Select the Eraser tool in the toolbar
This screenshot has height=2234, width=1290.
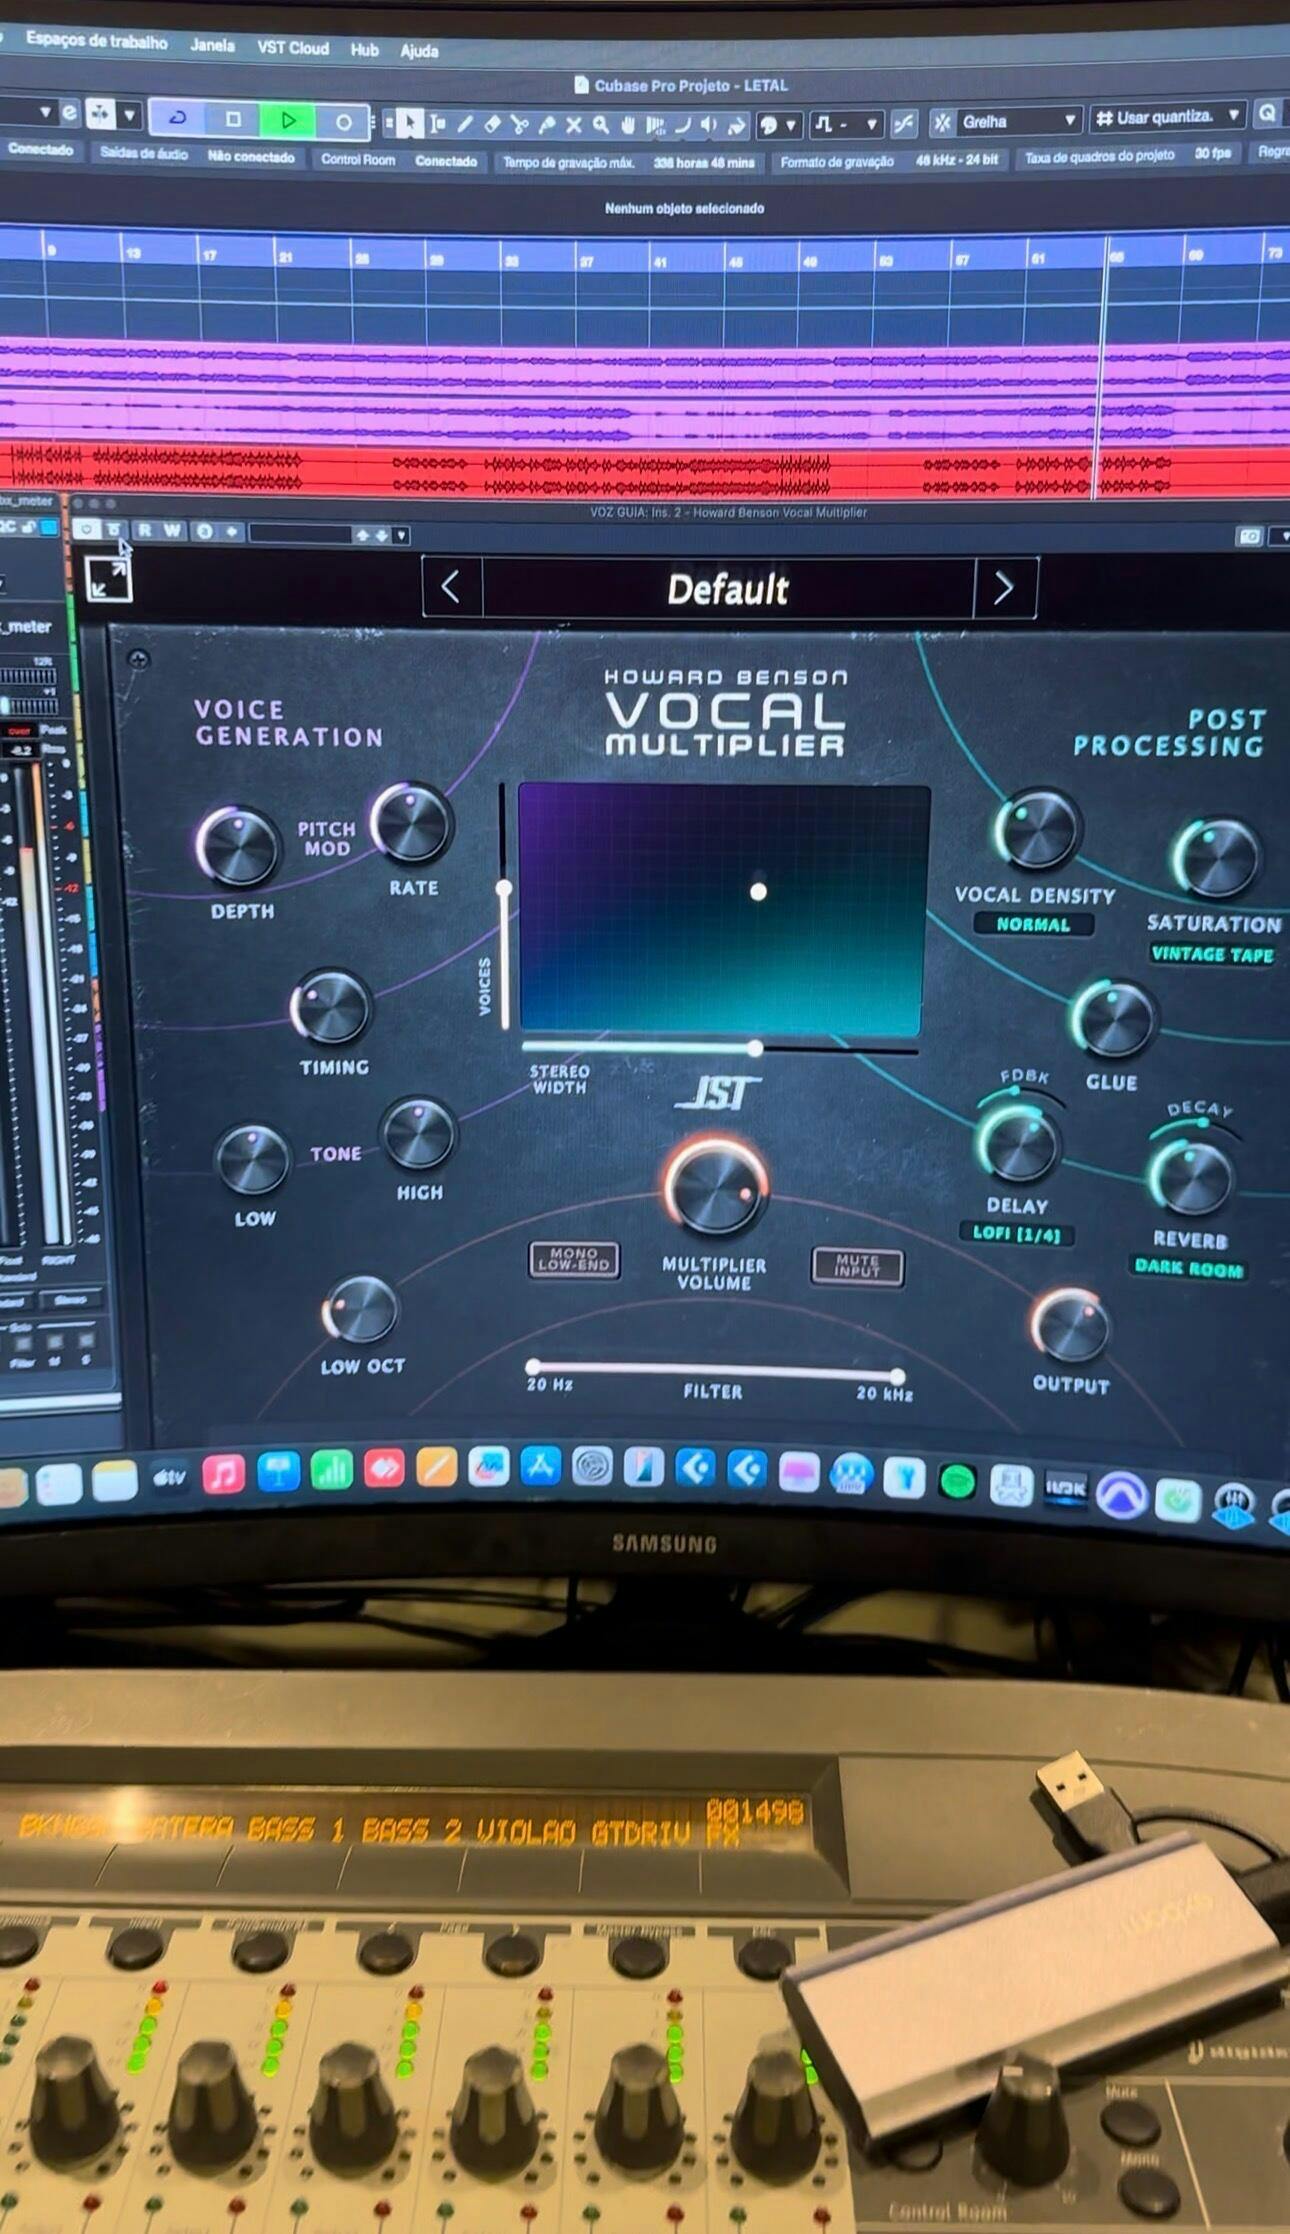pos(492,125)
